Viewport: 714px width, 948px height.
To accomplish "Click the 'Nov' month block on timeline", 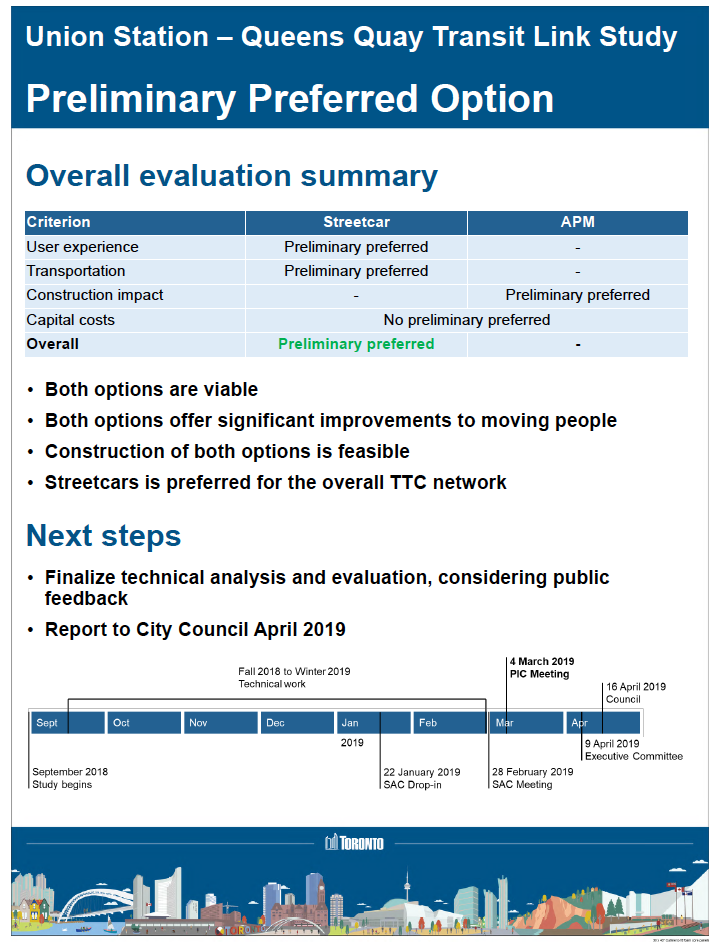I will click(x=221, y=722).
